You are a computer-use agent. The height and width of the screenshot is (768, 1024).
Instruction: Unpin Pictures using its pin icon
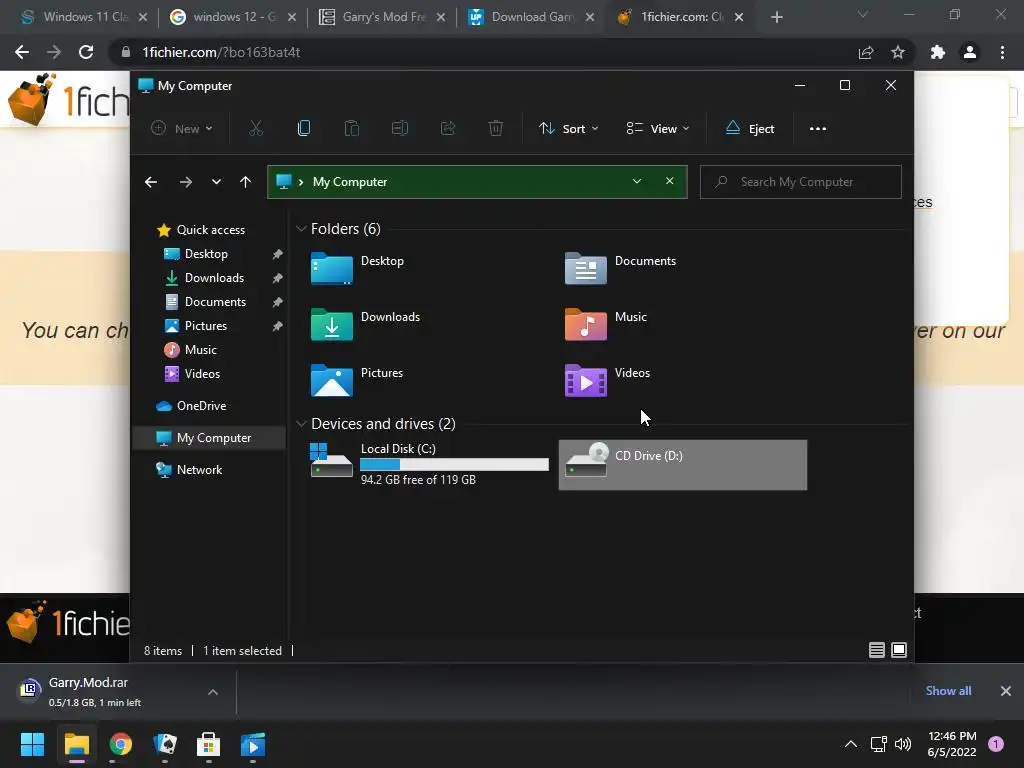[x=278, y=326]
